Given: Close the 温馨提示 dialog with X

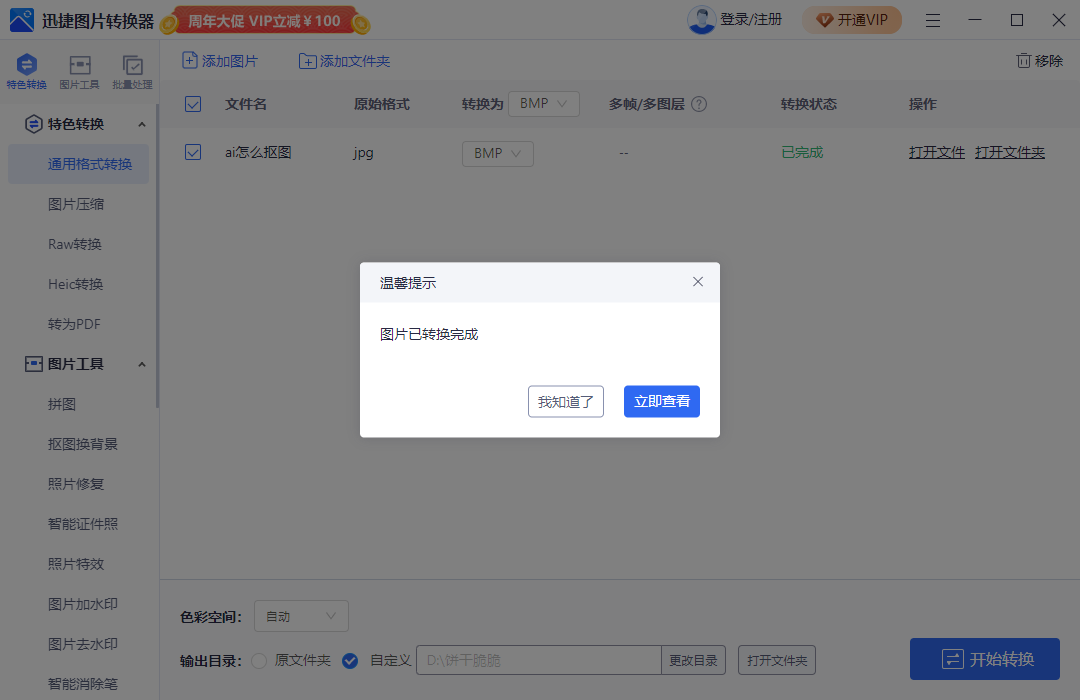Looking at the screenshot, I should 698,282.
